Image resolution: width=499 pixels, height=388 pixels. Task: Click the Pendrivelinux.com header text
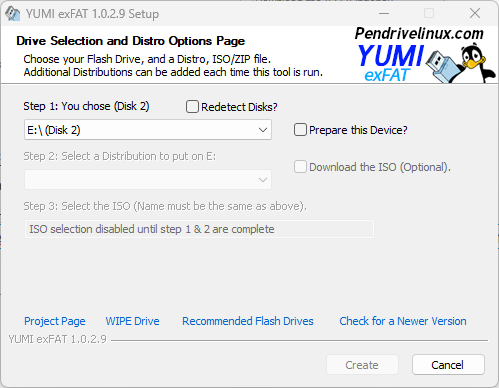click(x=419, y=34)
